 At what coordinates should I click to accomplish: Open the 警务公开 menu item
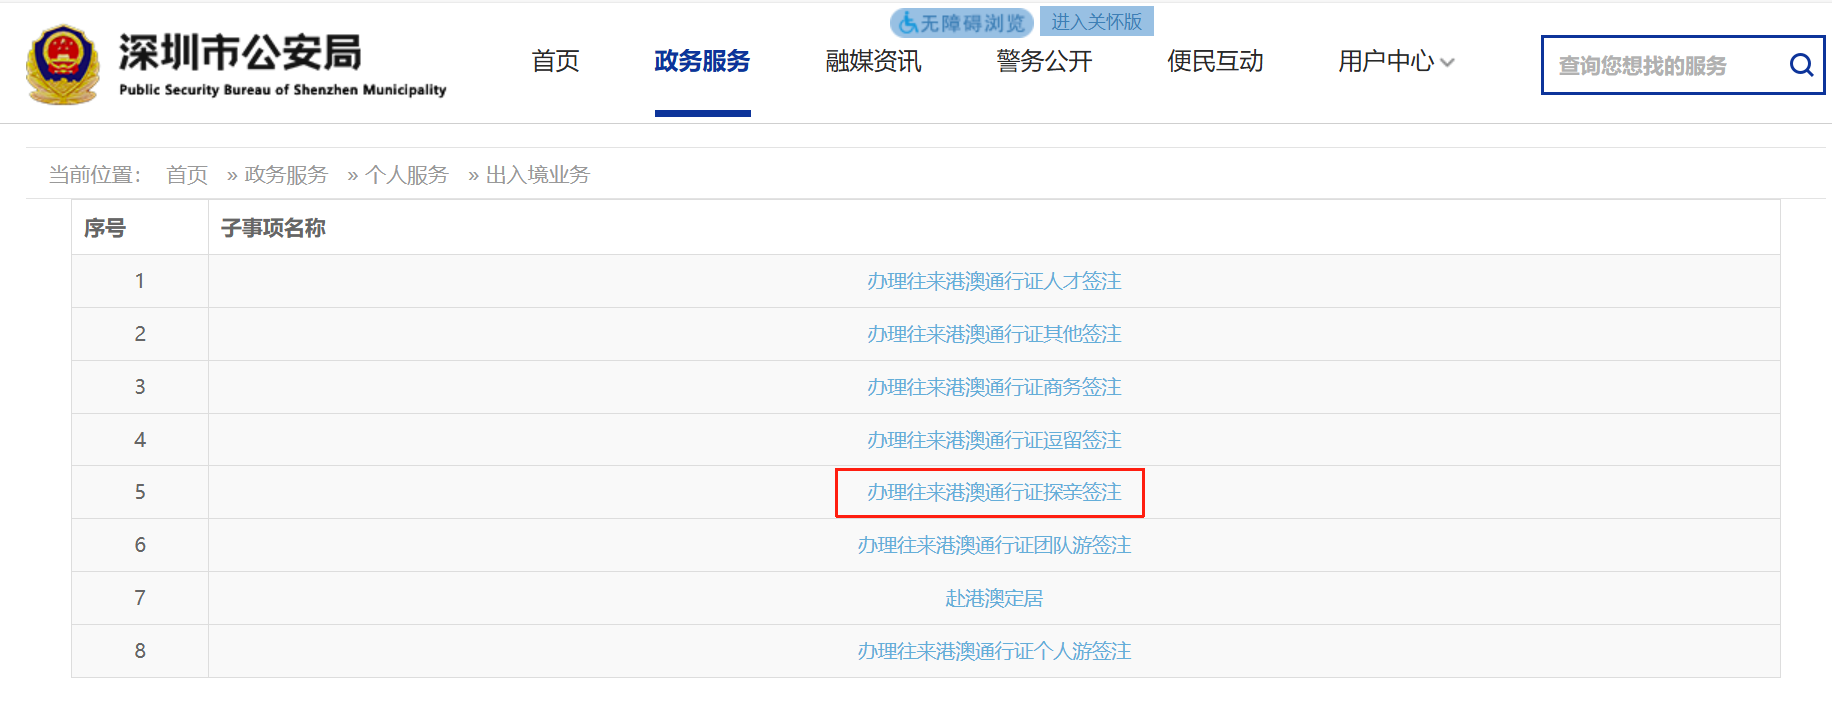click(x=1044, y=61)
